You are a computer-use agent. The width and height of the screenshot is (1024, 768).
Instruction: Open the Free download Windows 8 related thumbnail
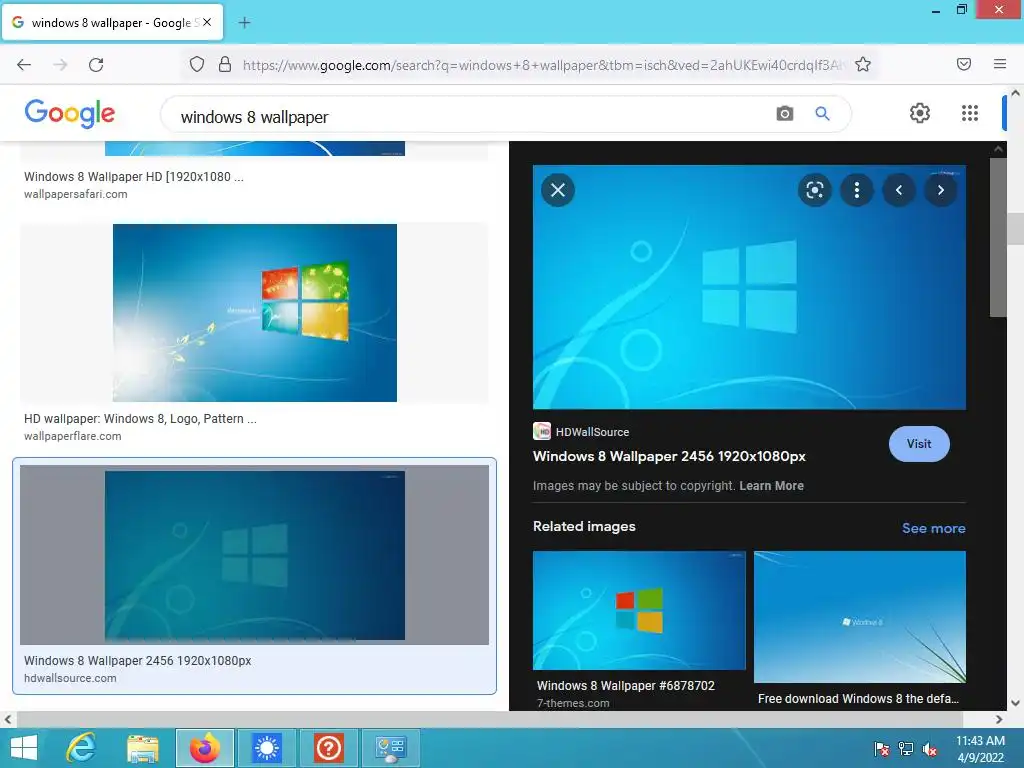(859, 617)
